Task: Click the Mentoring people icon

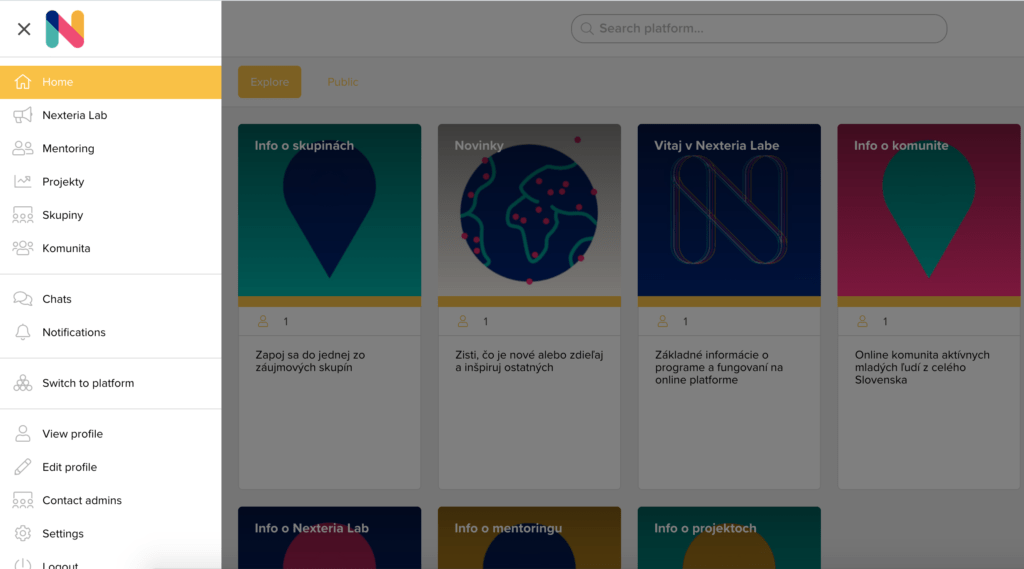Action: pos(22,148)
